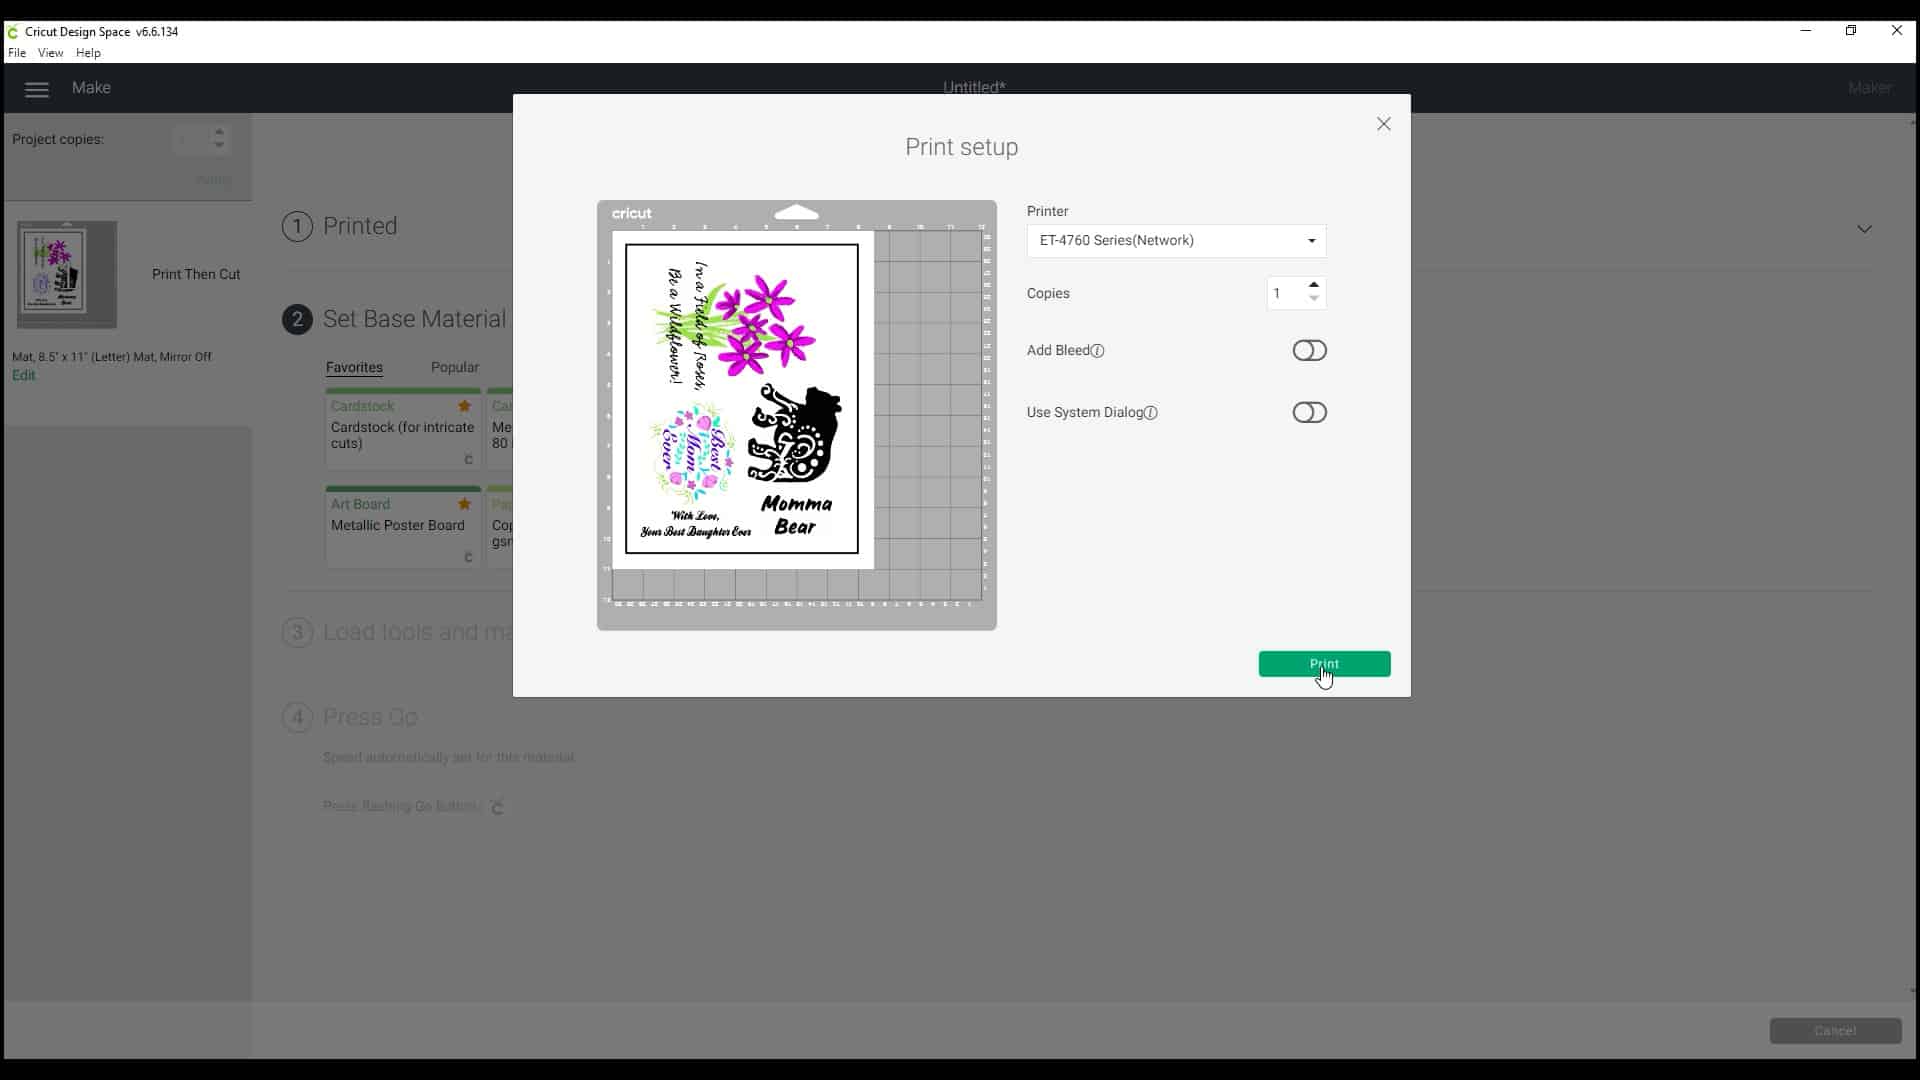The height and width of the screenshot is (1080, 1920).
Task: Increase Copies with the up arrow
Action: [1314, 285]
